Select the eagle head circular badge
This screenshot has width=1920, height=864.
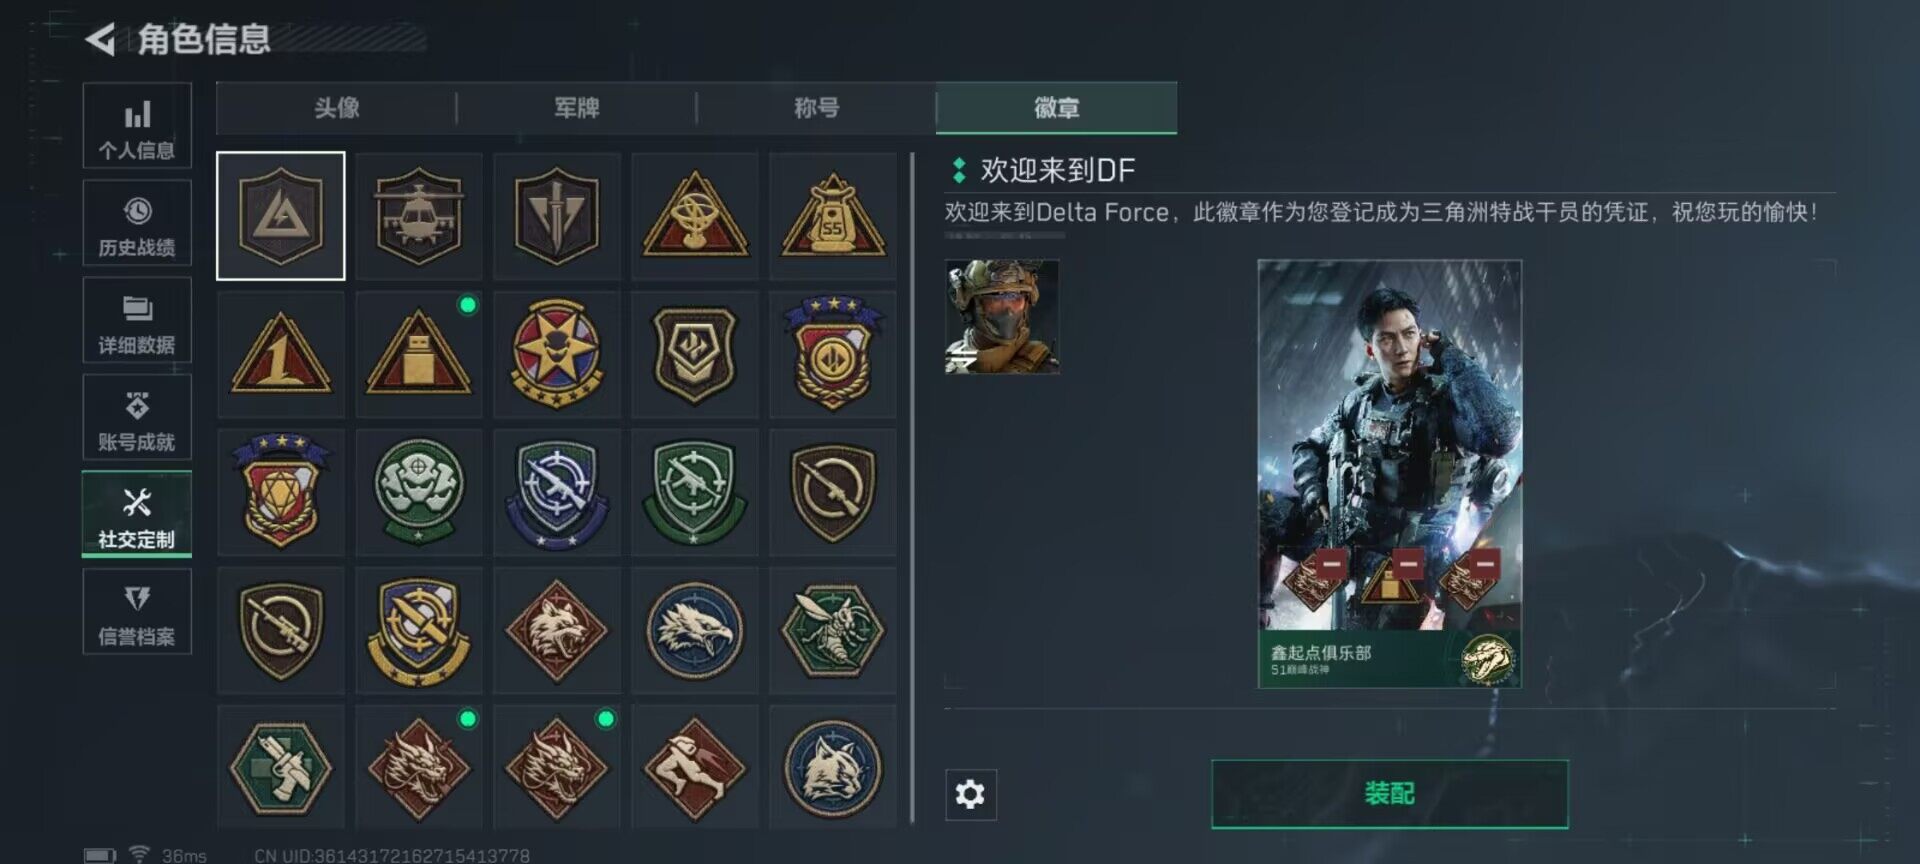(695, 630)
